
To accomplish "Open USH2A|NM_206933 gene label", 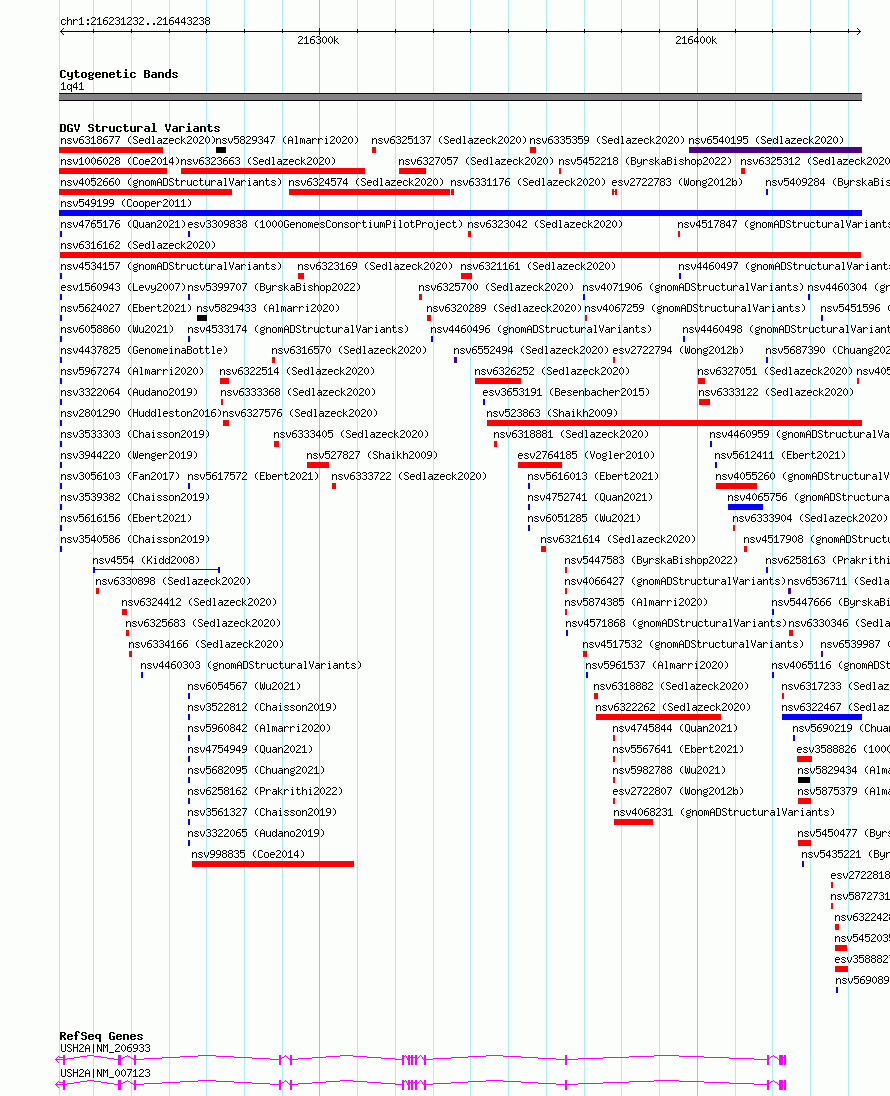I will 105,1048.
